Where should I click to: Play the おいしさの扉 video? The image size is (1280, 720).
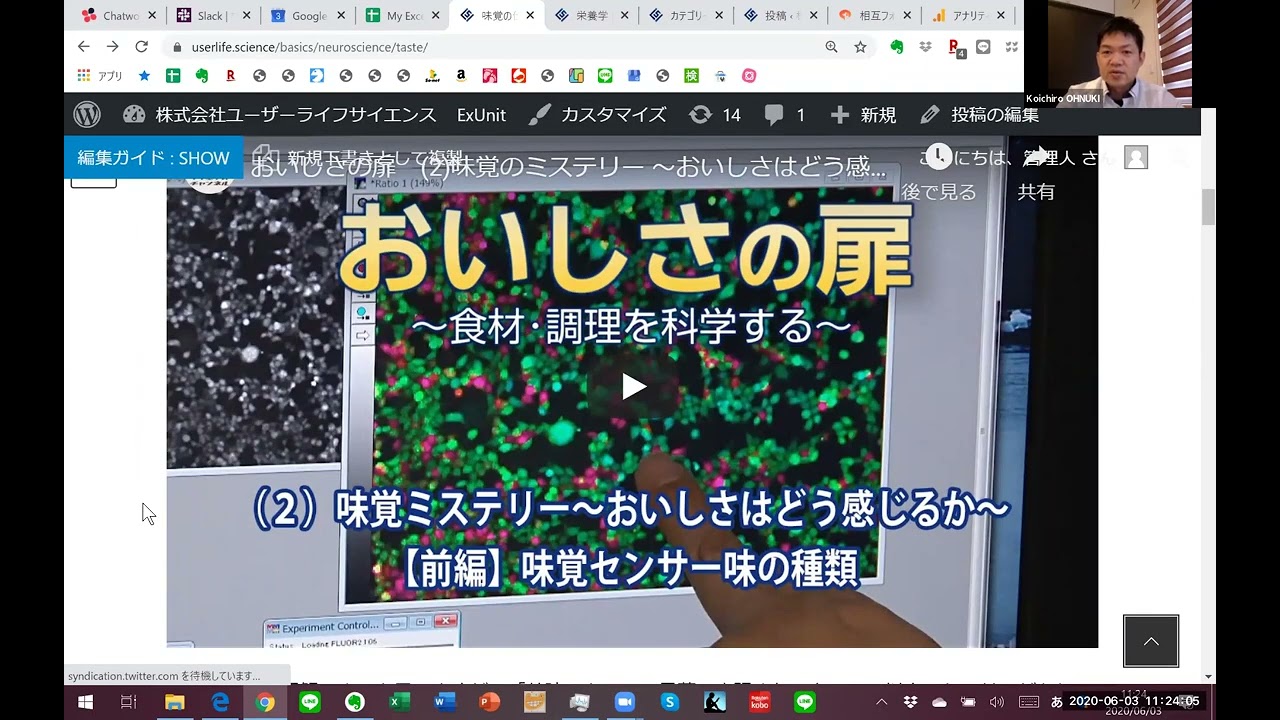[634, 386]
